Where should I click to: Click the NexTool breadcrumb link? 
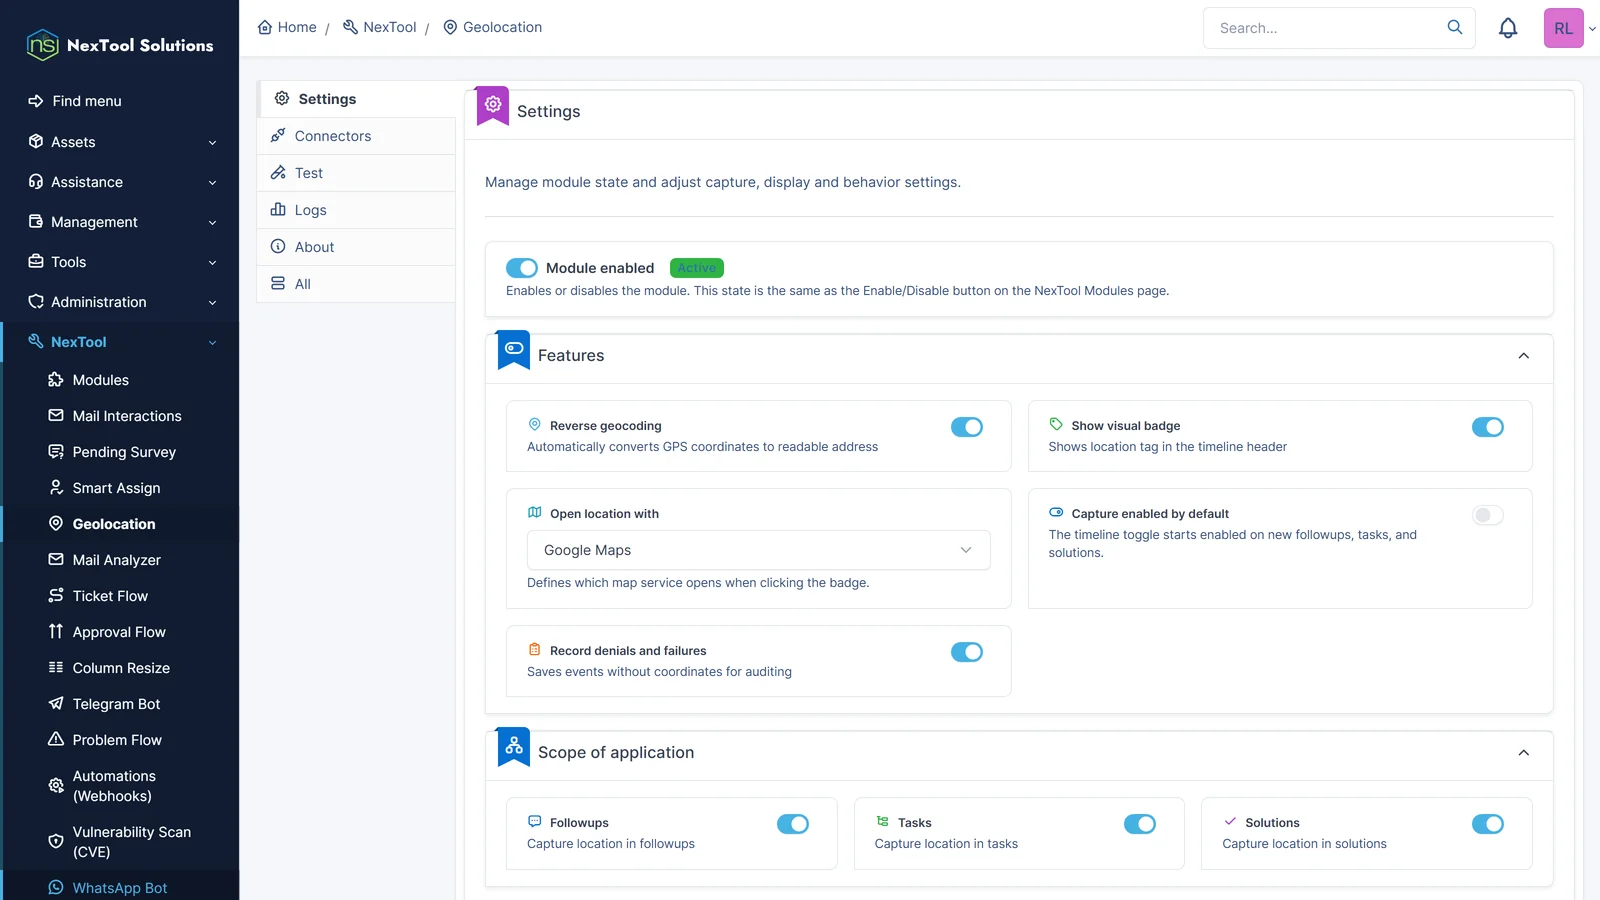[x=379, y=27]
